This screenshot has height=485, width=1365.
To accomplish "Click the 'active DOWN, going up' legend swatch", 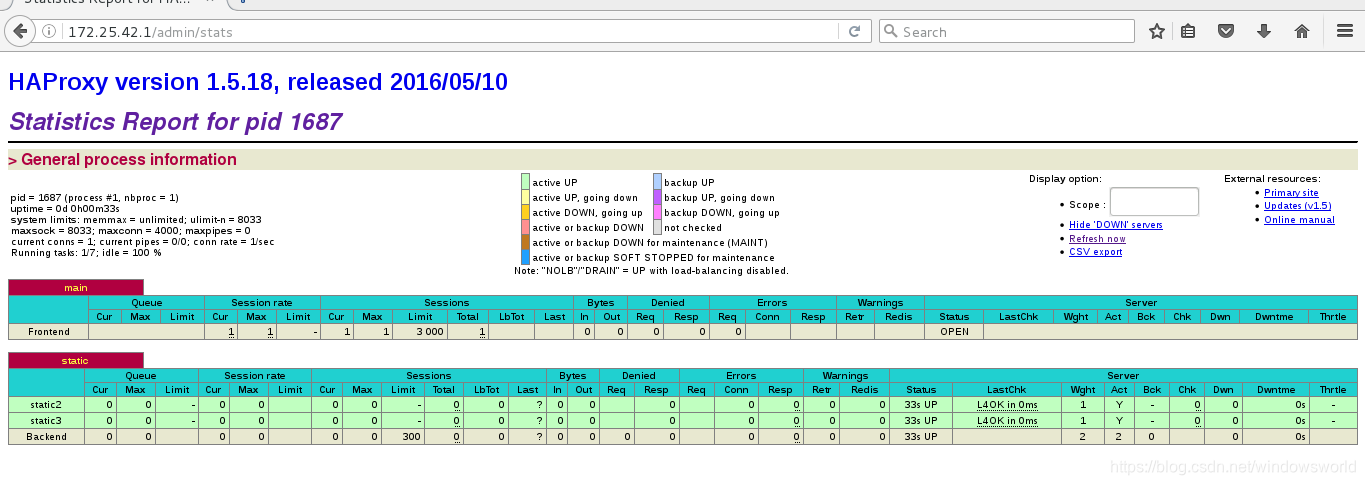I will pyautogui.click(x=525, y=212).
